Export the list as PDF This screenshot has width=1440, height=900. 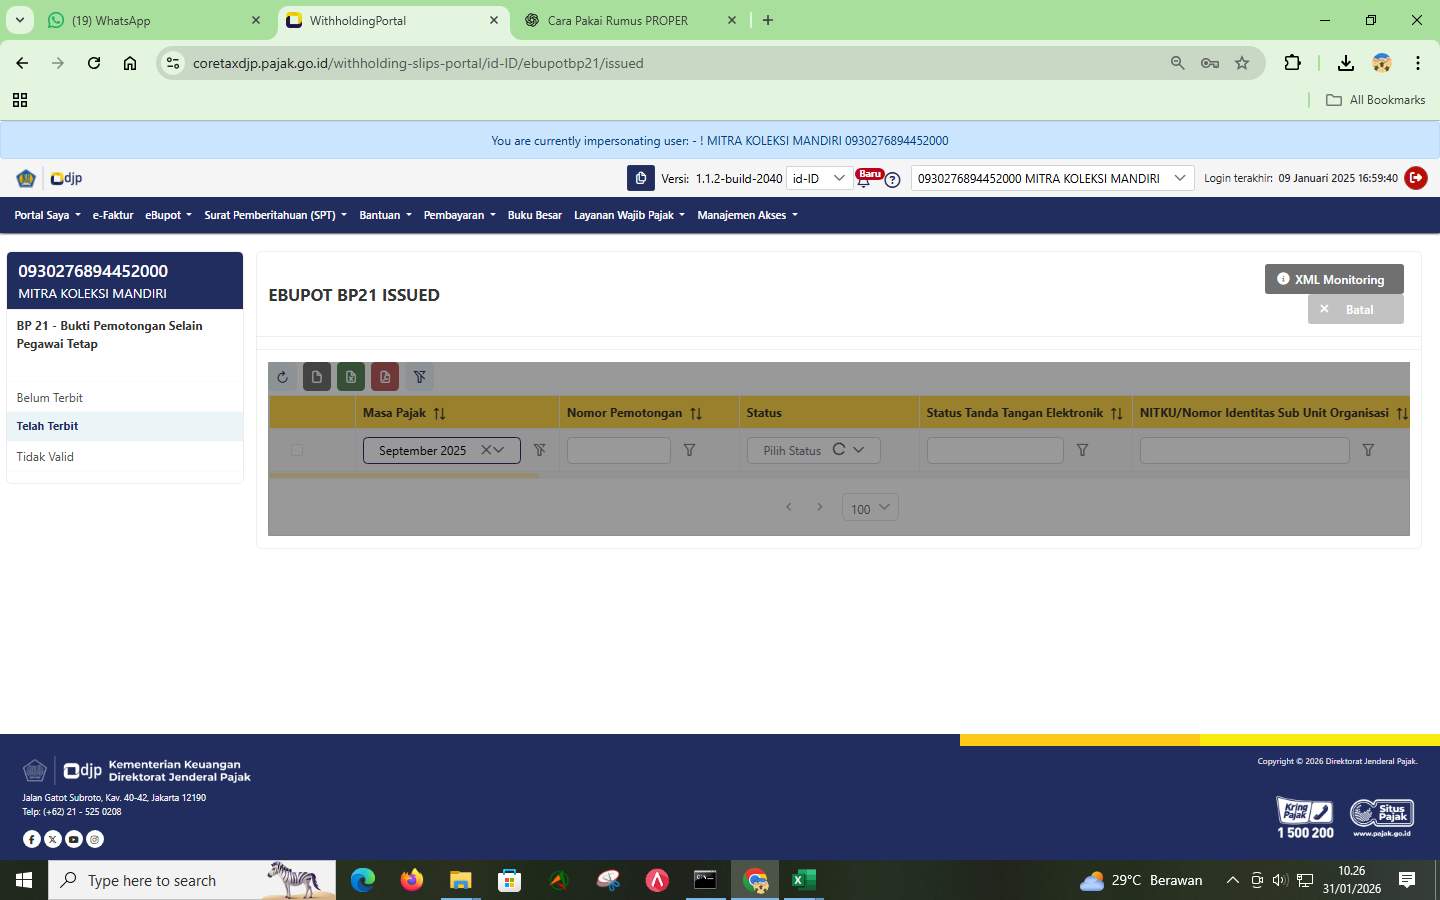(385, 377)
